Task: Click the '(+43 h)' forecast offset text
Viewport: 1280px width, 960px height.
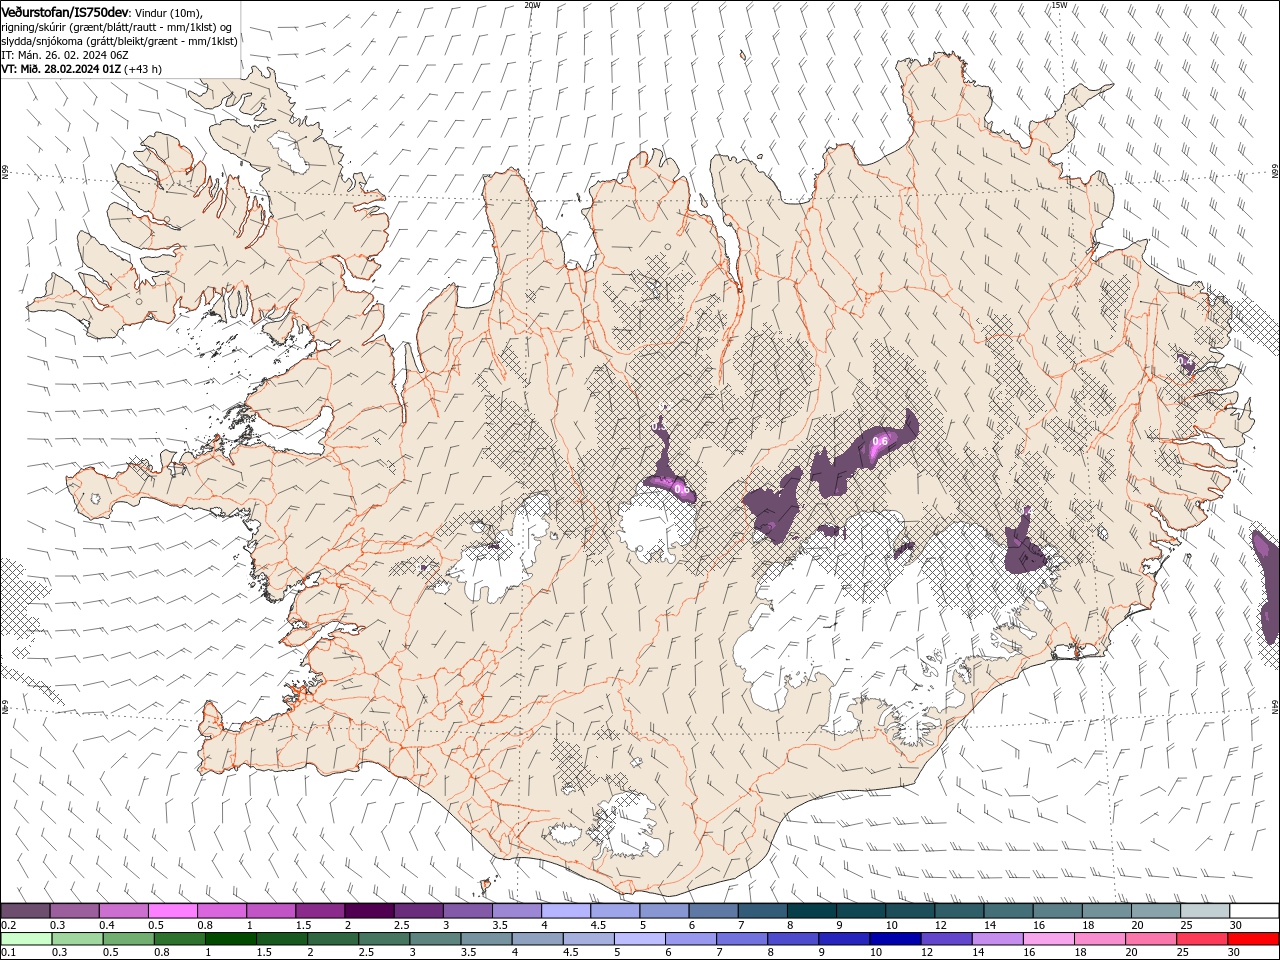Action: [144, 69]
